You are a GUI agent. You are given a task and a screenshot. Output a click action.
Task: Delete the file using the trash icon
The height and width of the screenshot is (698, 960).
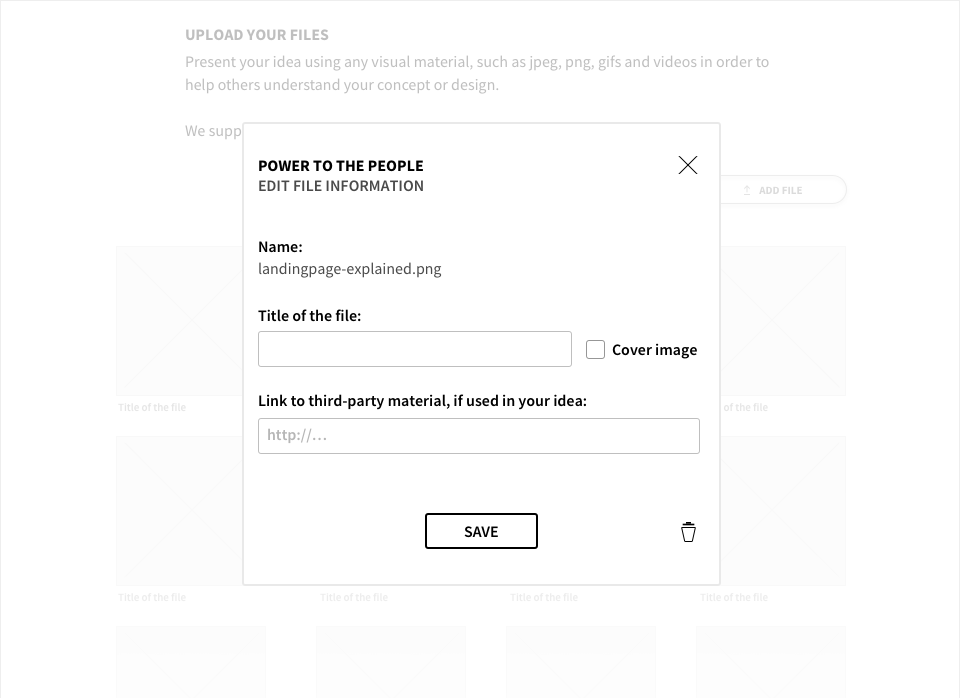click(688, 532)
